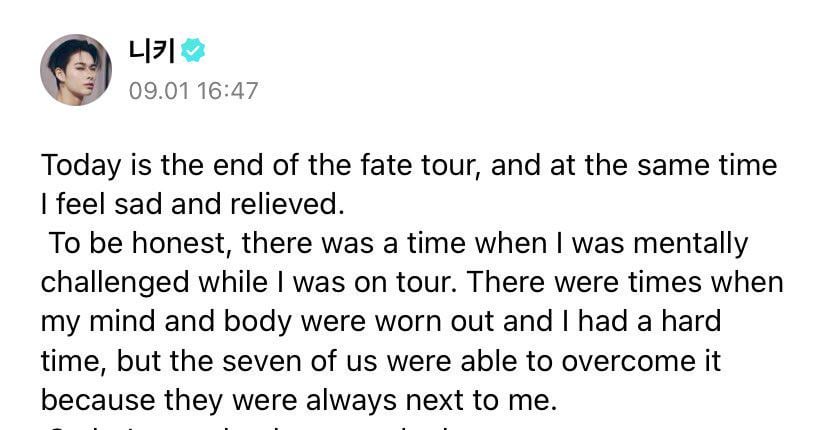
Task: Click the sentence 'I feel sad and relieved.'
Action: (x=193, y=204)
